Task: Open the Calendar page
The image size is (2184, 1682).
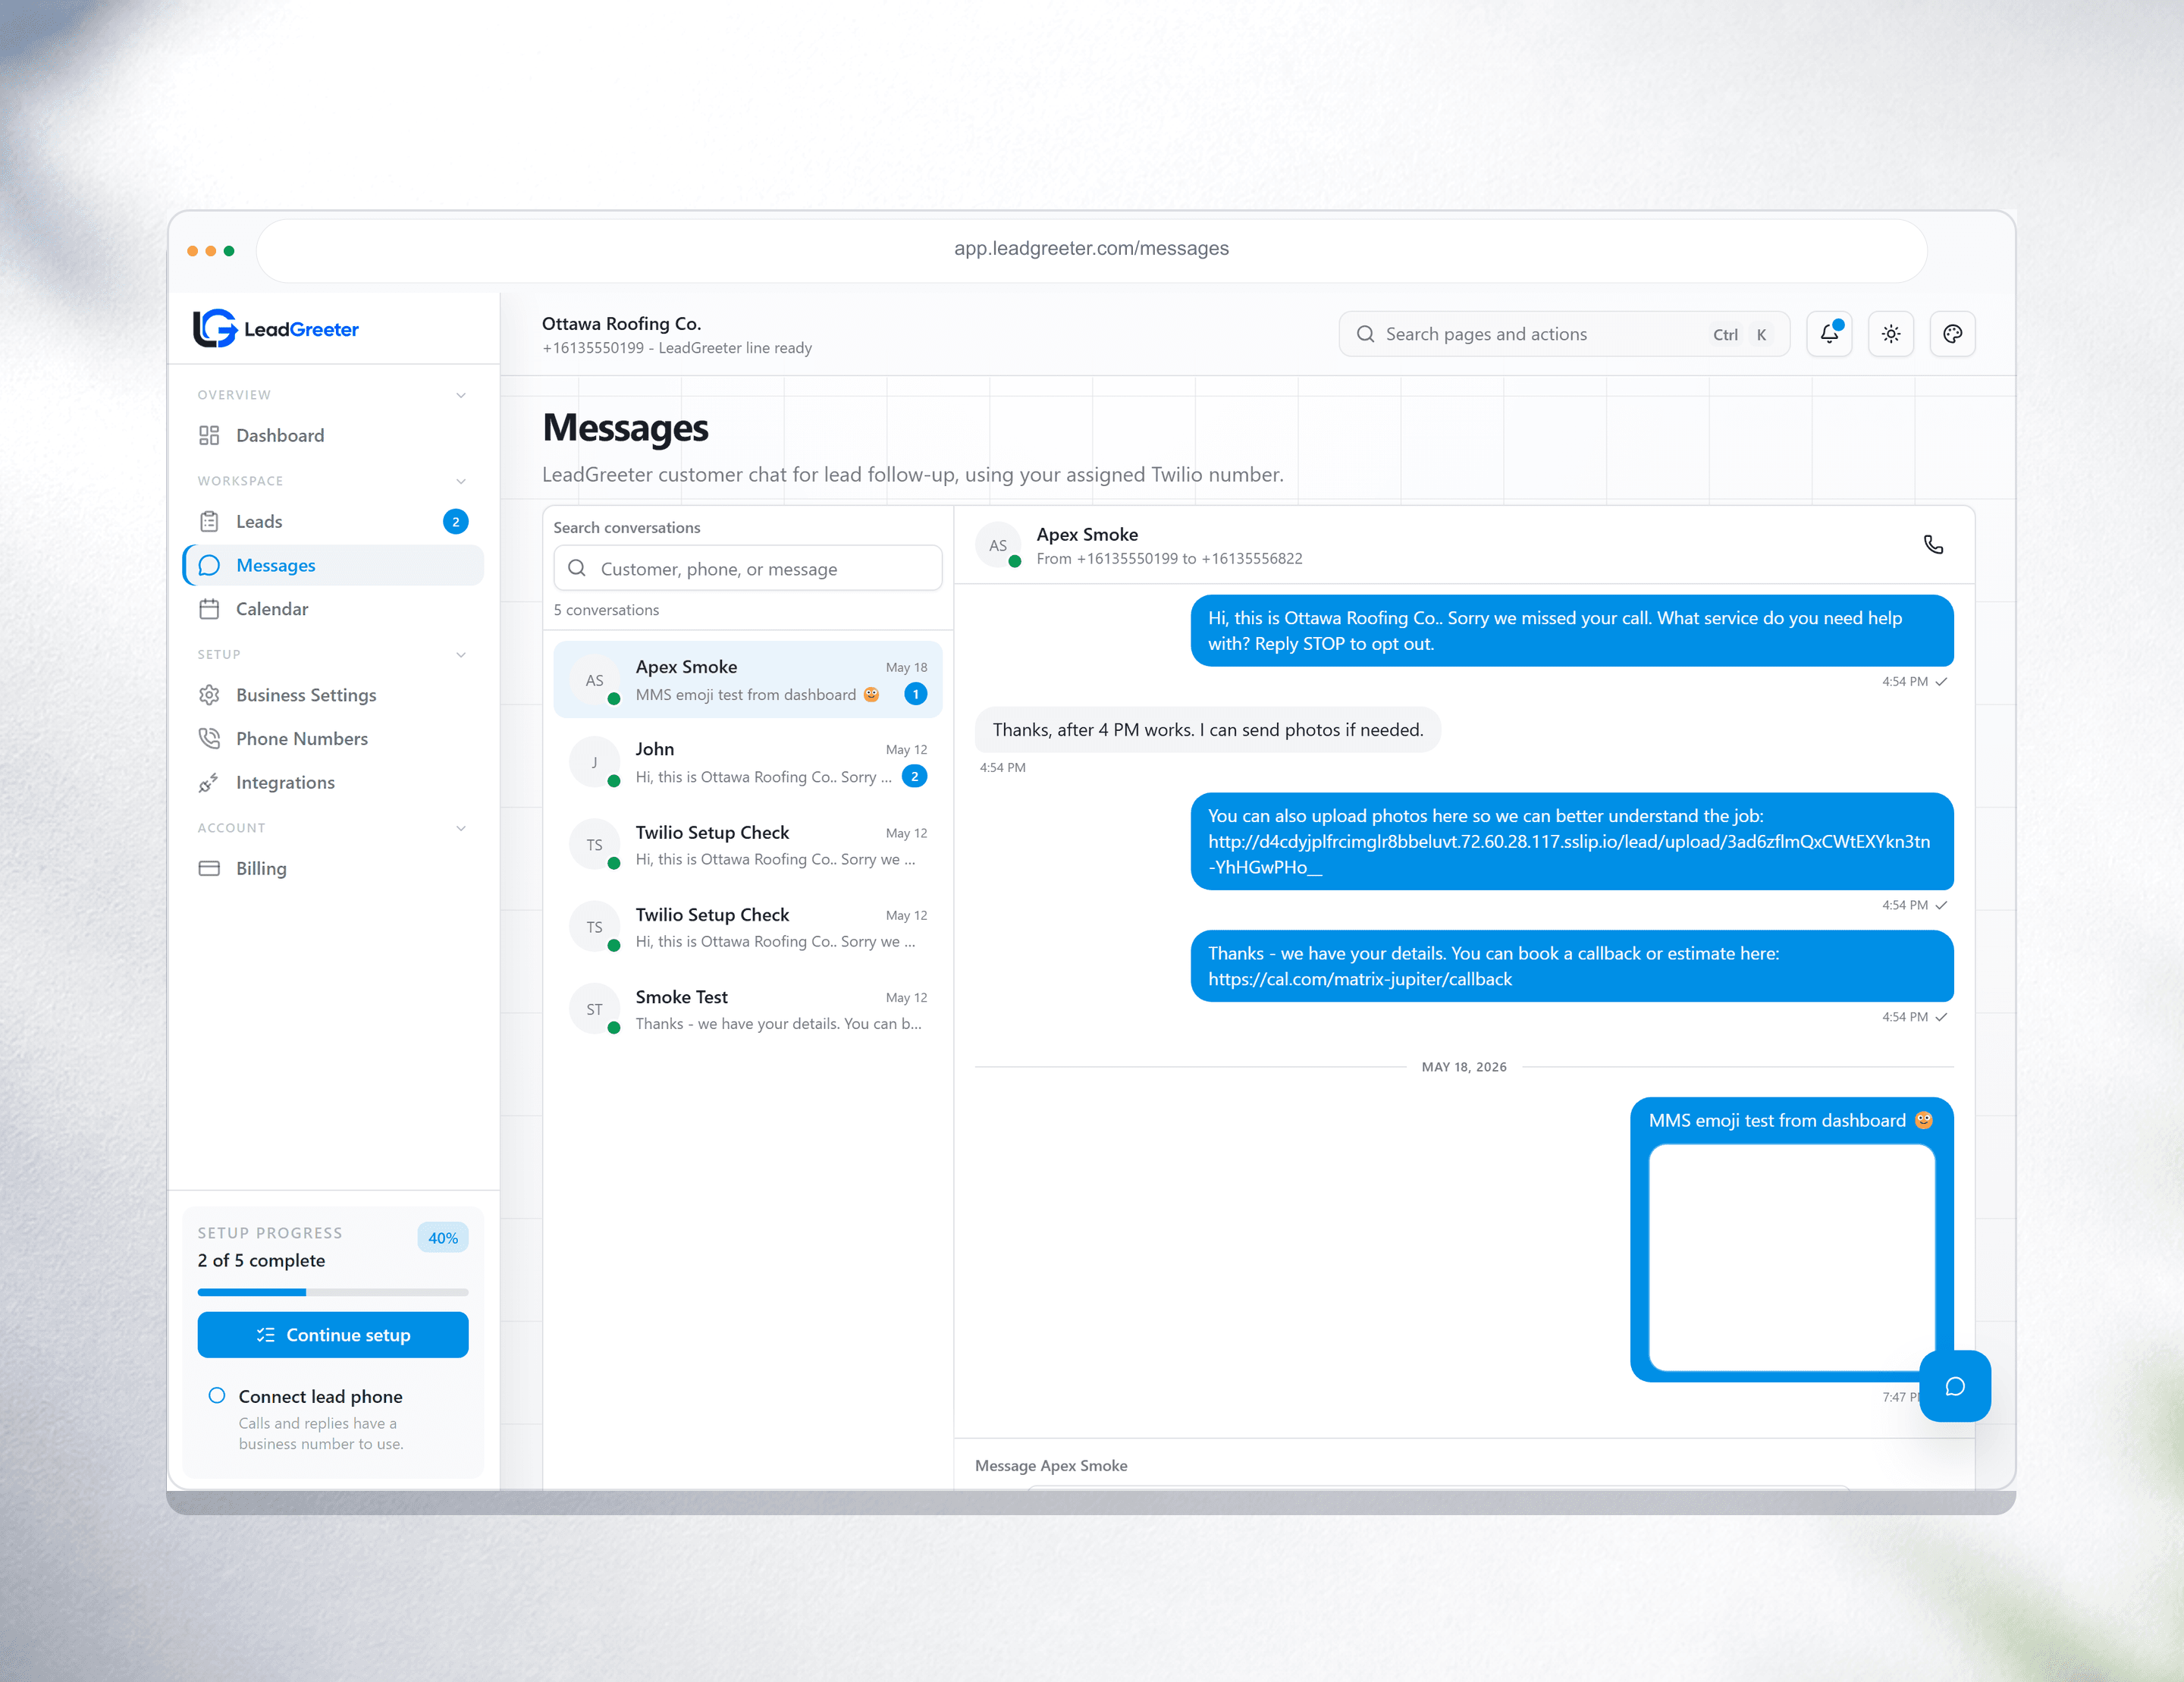Action: click(333, 609)
